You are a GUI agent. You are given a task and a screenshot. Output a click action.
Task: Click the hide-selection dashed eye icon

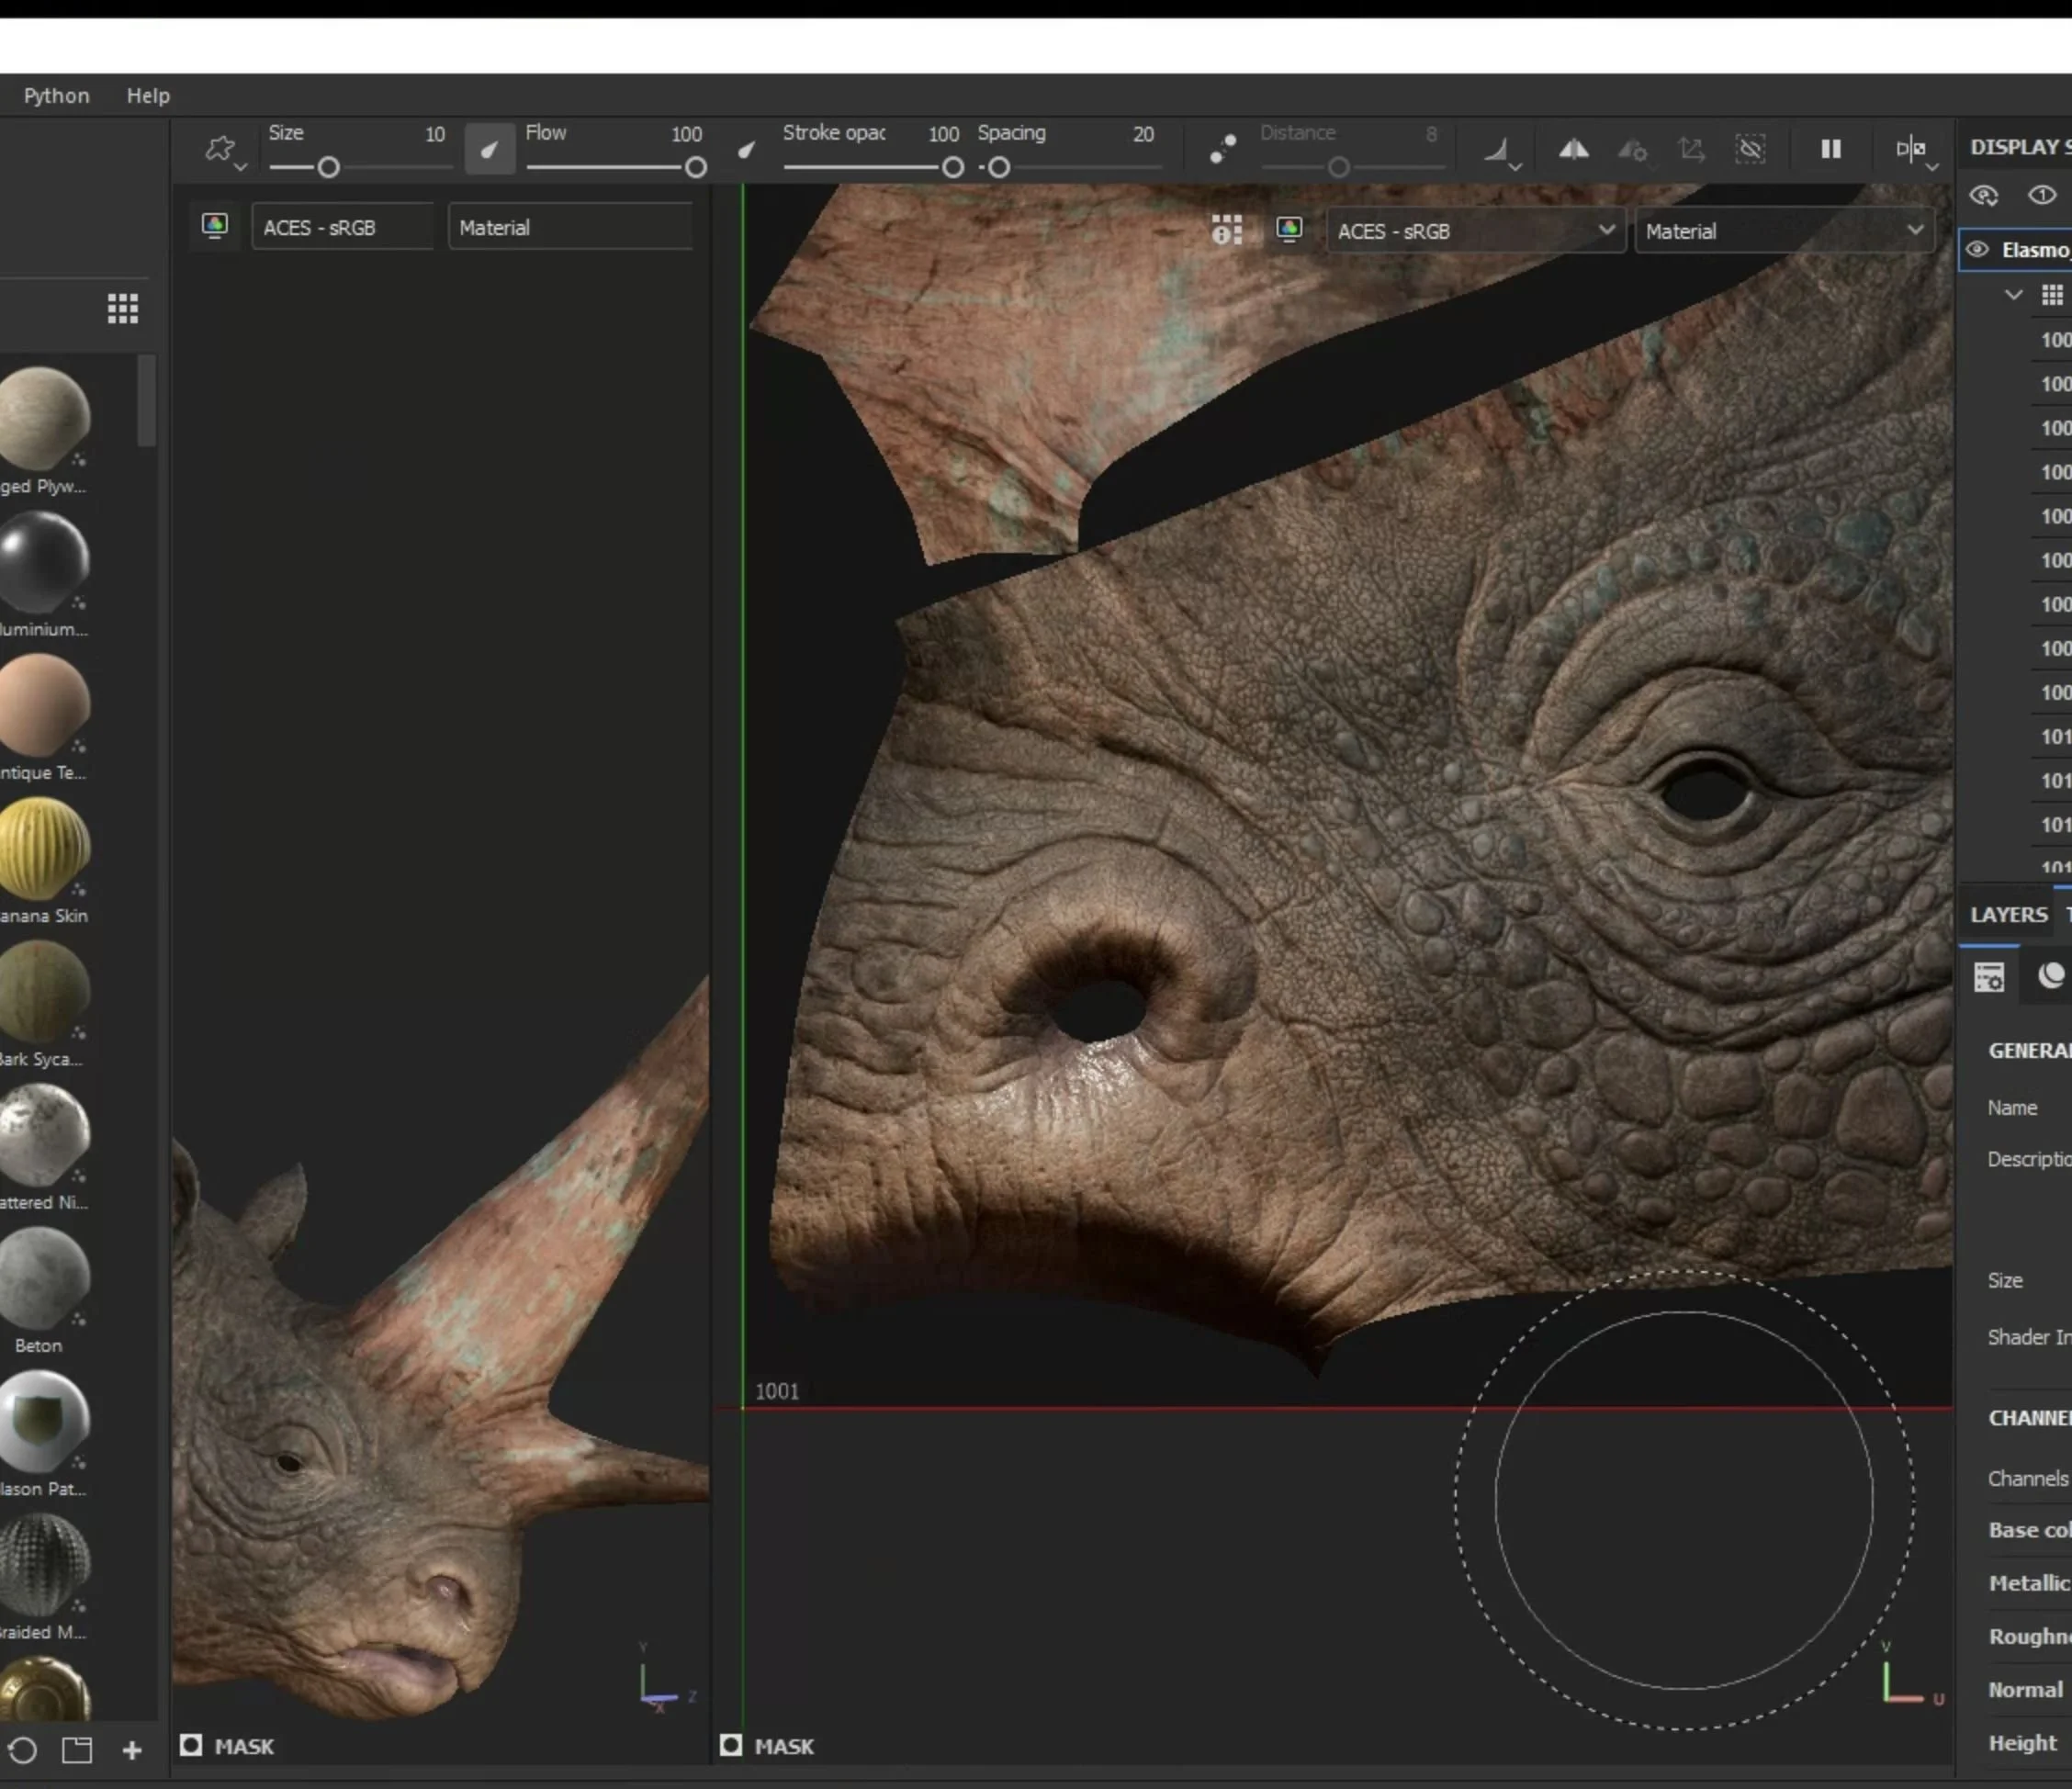(1750, 150)
